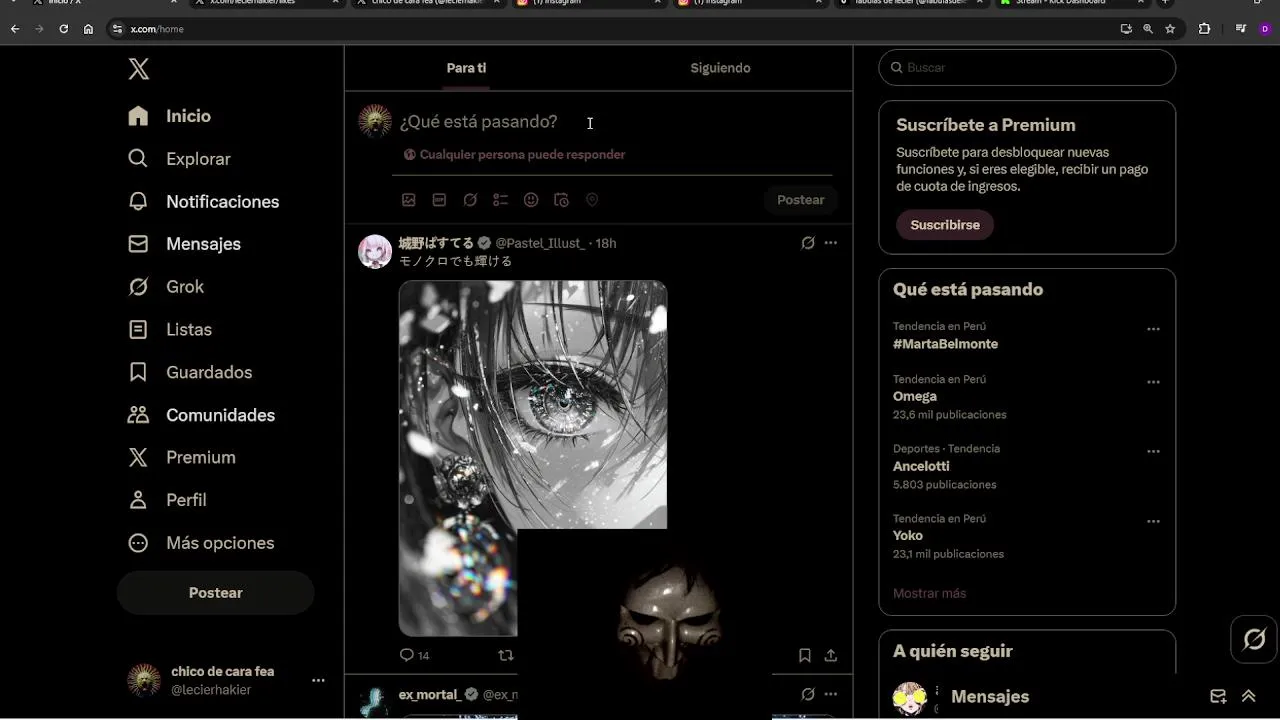Switch to the Siguiendo tab

720,68
